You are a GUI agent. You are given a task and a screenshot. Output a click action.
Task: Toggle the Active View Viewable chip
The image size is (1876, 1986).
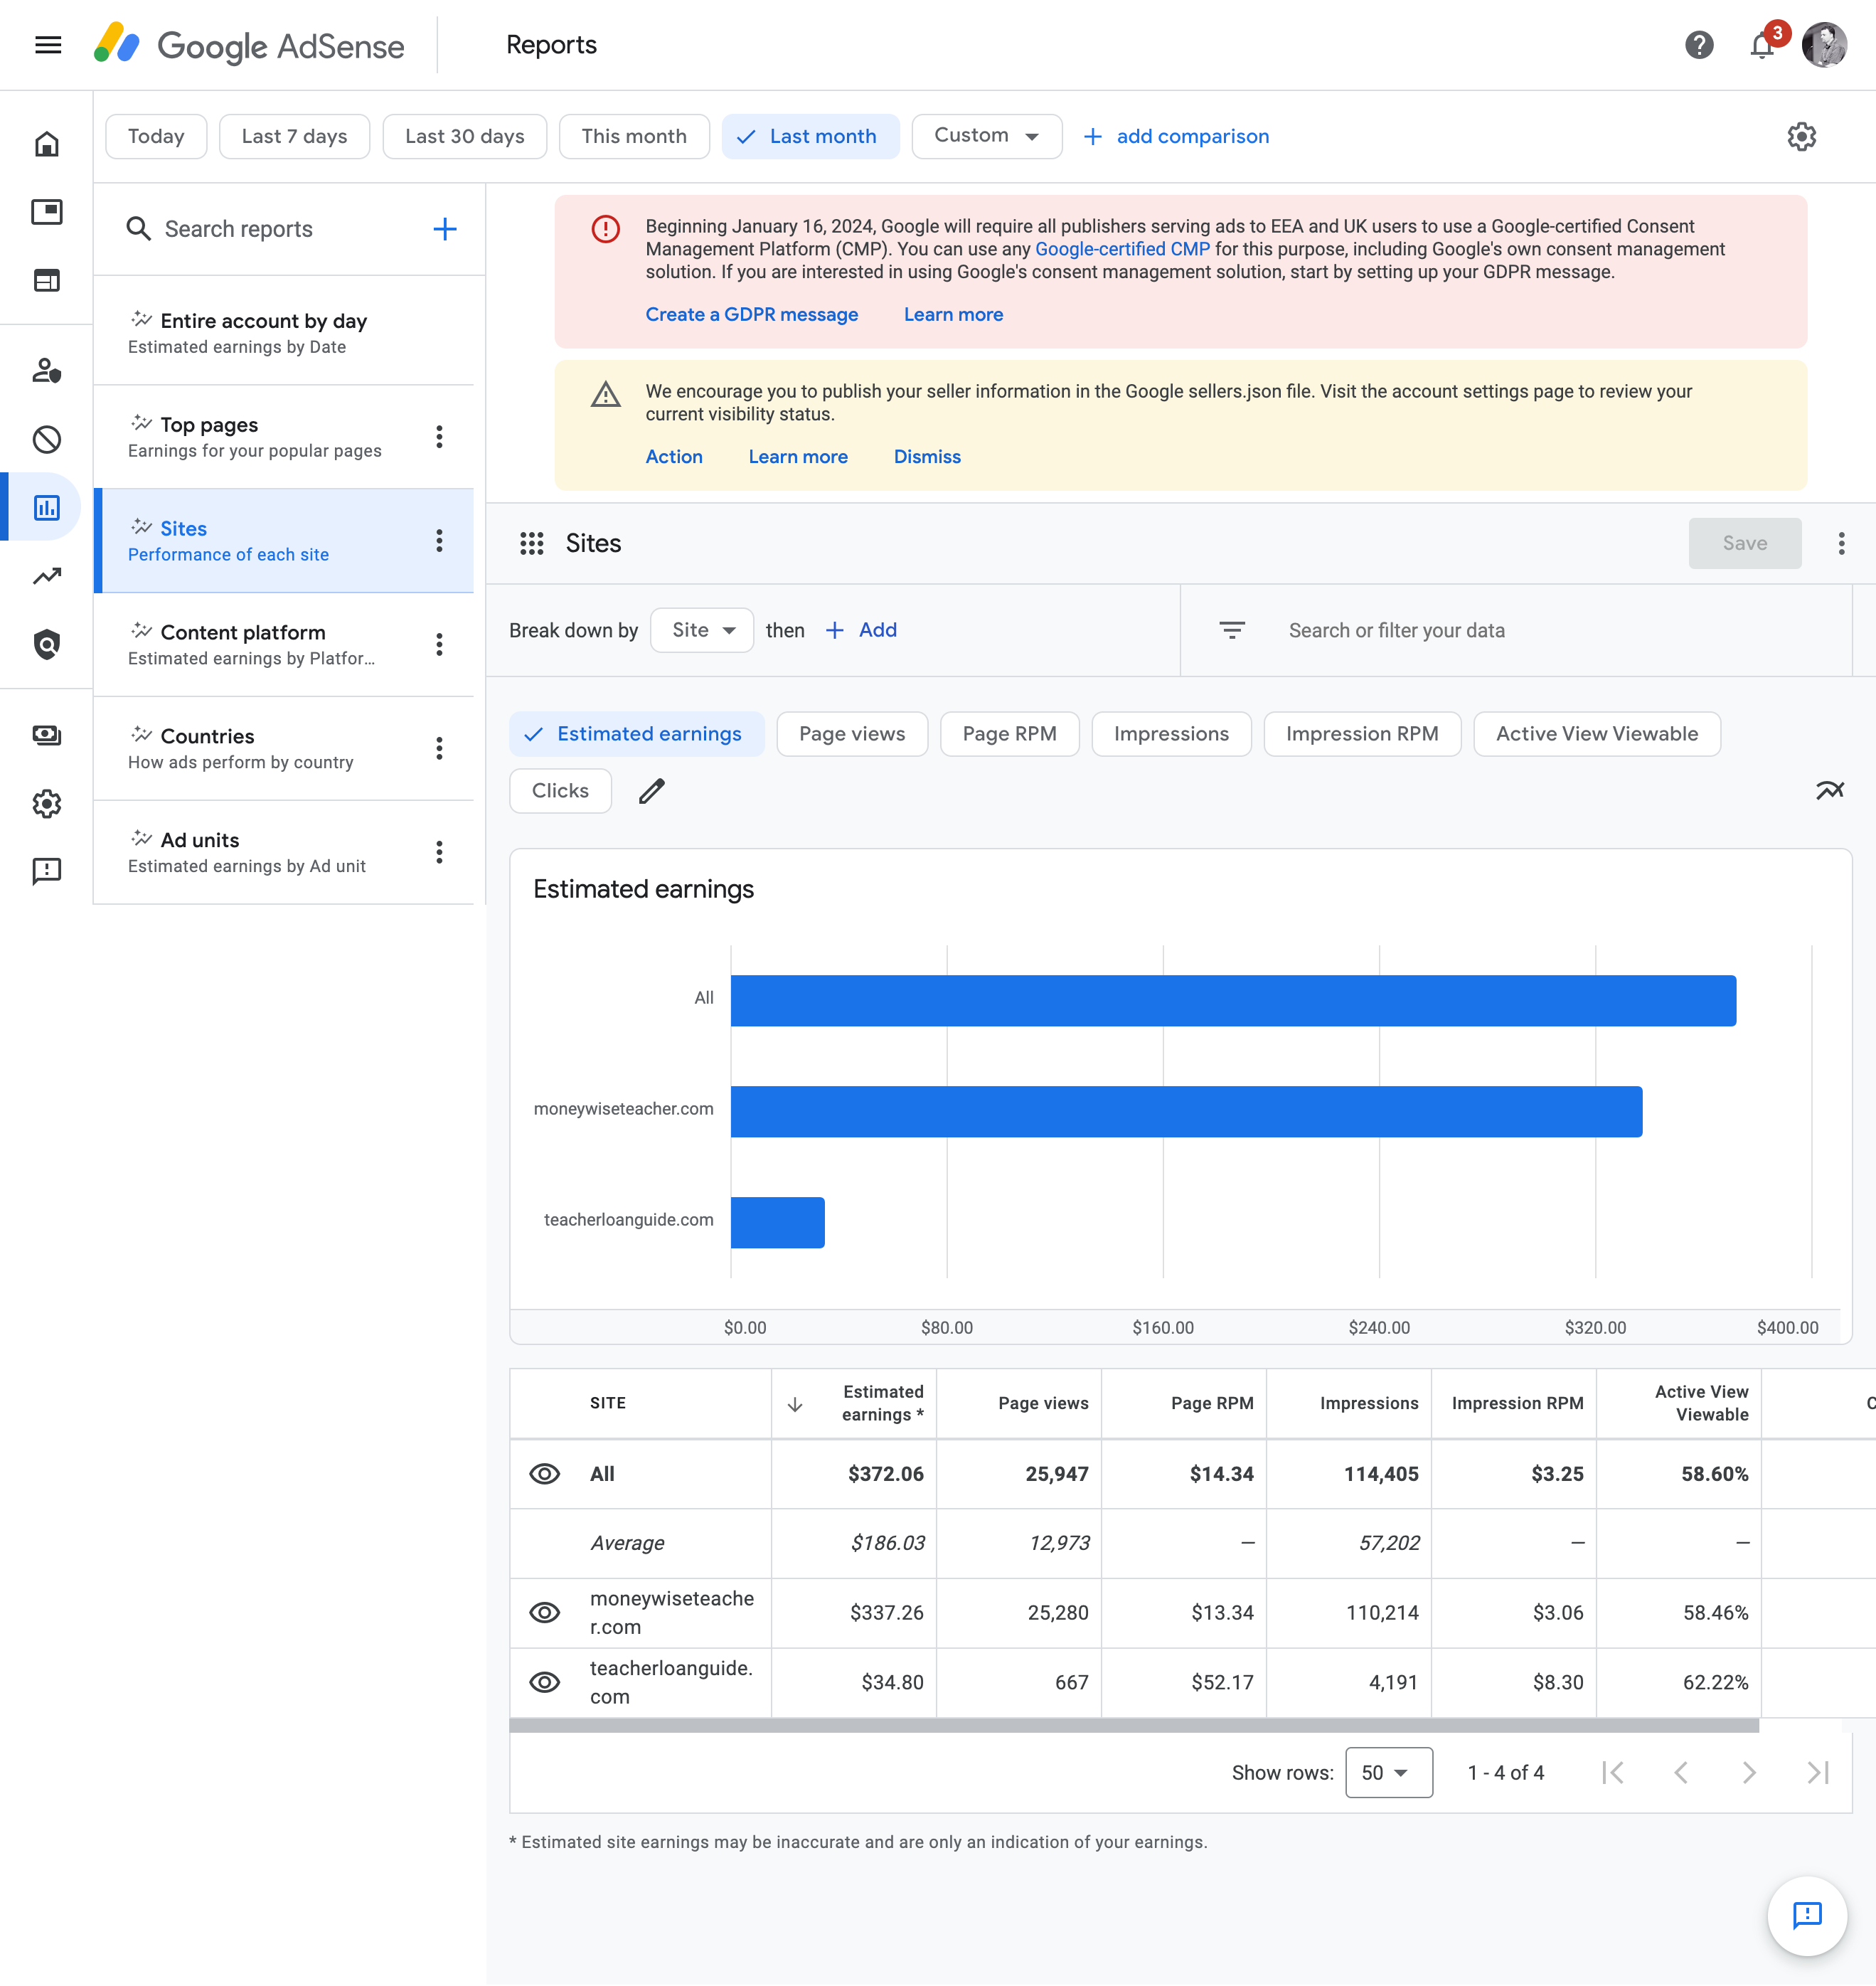(1597, 734)
